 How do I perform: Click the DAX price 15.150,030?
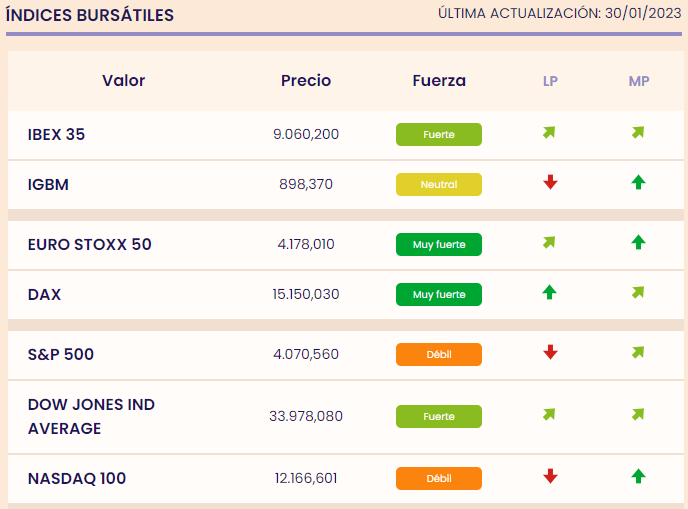306,295
